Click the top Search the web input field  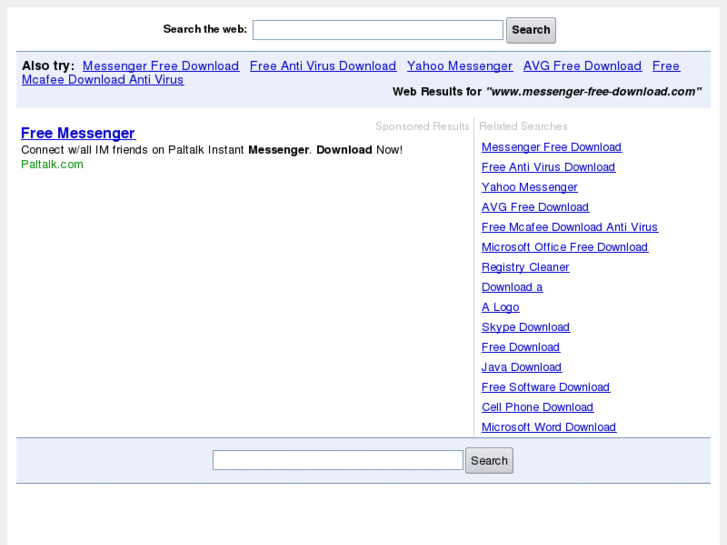point(377,30)
